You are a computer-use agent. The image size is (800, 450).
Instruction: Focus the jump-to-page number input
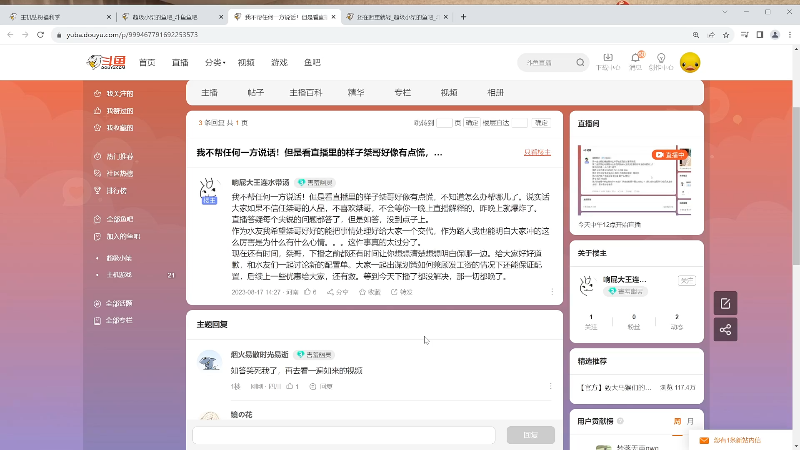(x=444, y=123)
